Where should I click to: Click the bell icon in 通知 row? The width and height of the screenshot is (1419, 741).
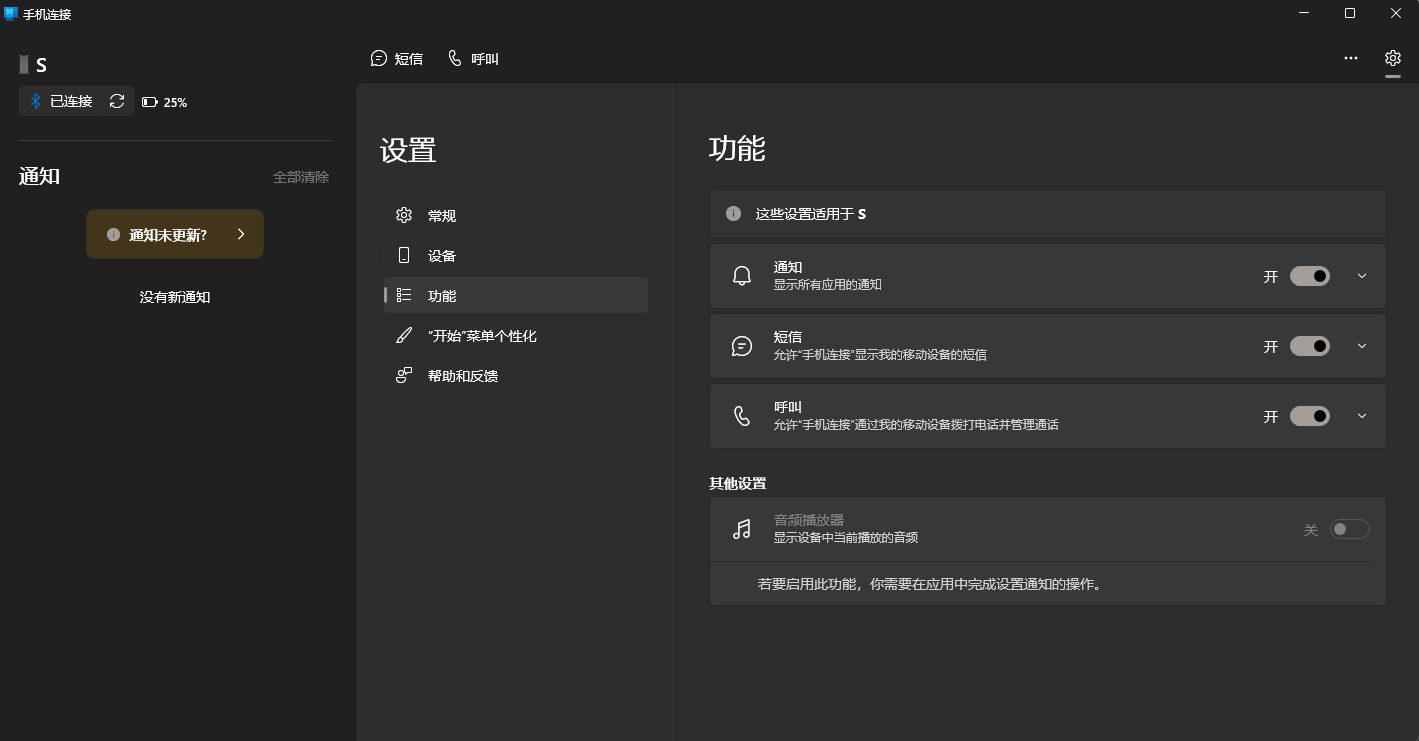pyautogui.click(x=742, y=276)
